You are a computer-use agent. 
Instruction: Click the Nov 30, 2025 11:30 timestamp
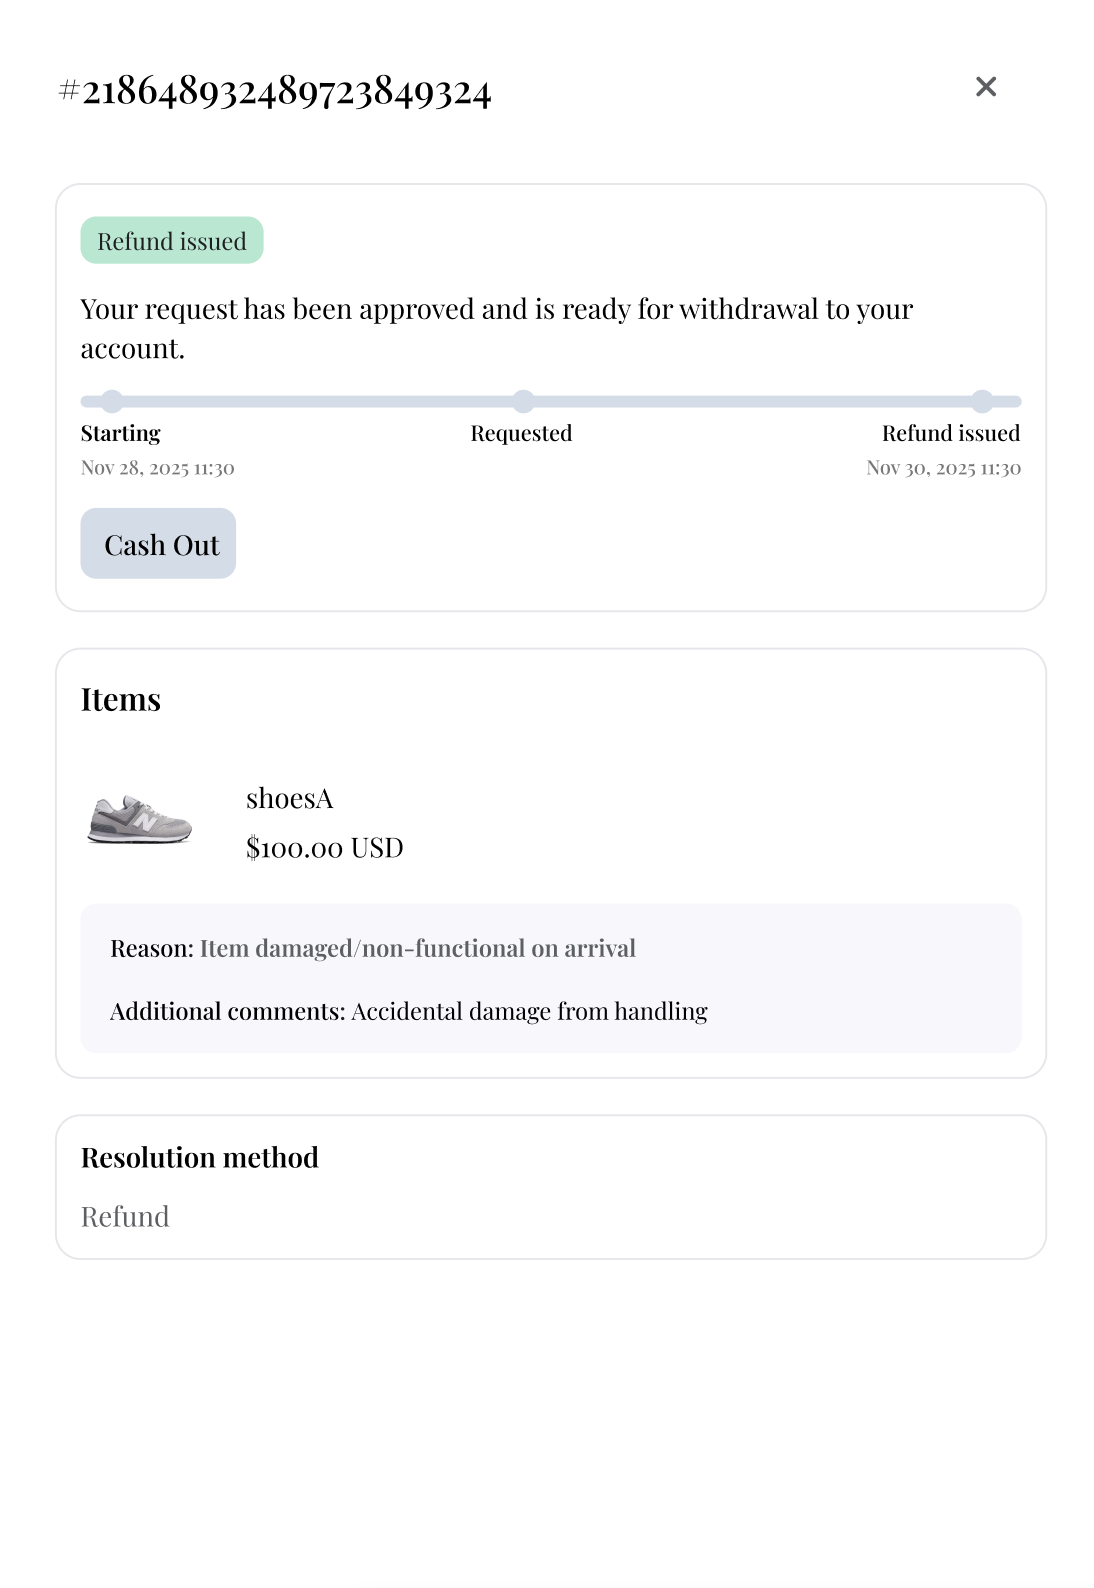coord(943,468)
